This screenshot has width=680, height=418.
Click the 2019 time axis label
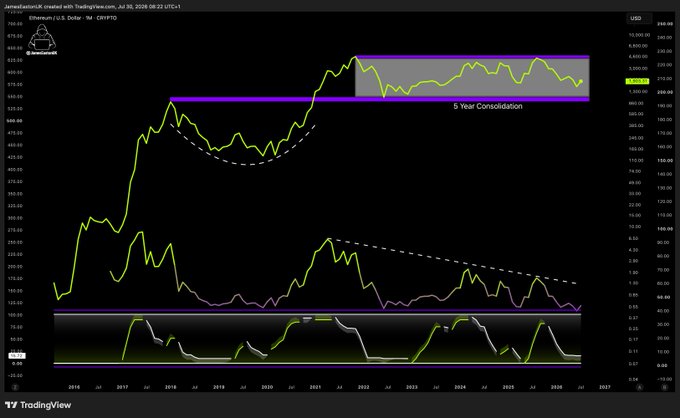pos(219,387)
